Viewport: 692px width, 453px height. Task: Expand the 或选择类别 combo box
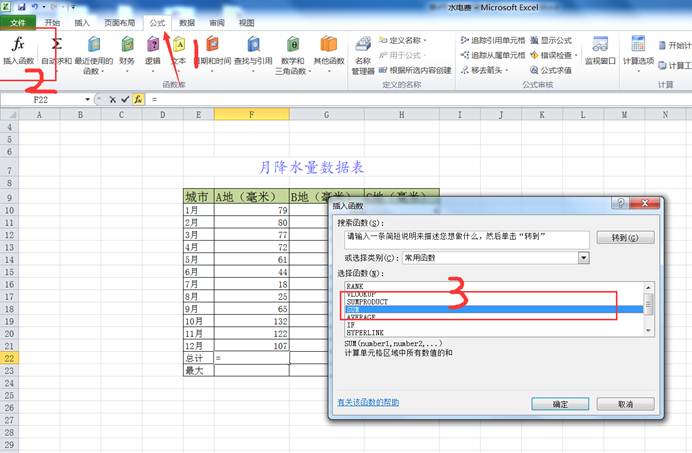[x=582, y=258]
